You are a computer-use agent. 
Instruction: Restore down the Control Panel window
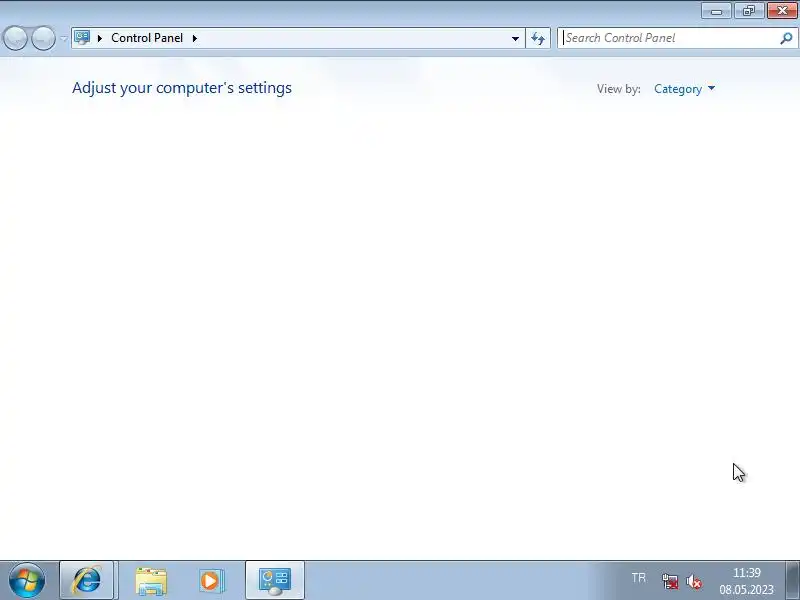tap(748, 11)
